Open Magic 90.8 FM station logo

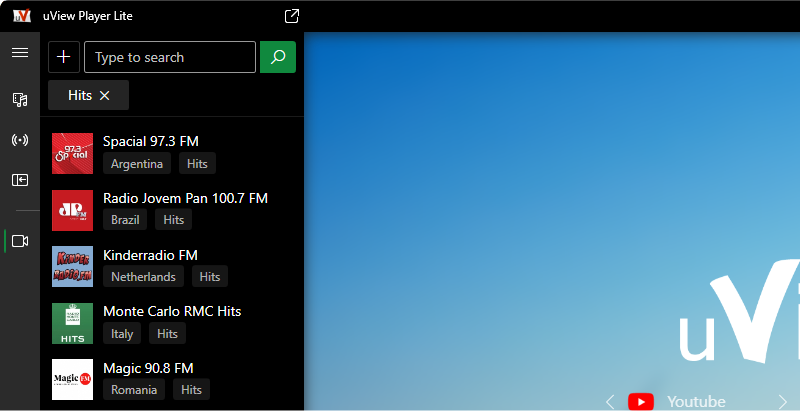pyautogui.click(x=72, y=379)
